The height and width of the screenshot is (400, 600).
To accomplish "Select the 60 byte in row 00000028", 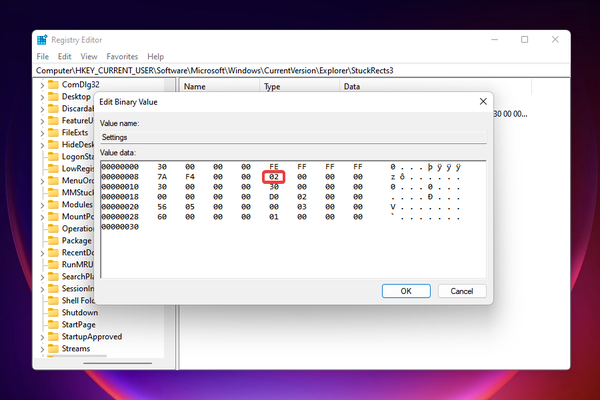I will coord(162,217).
